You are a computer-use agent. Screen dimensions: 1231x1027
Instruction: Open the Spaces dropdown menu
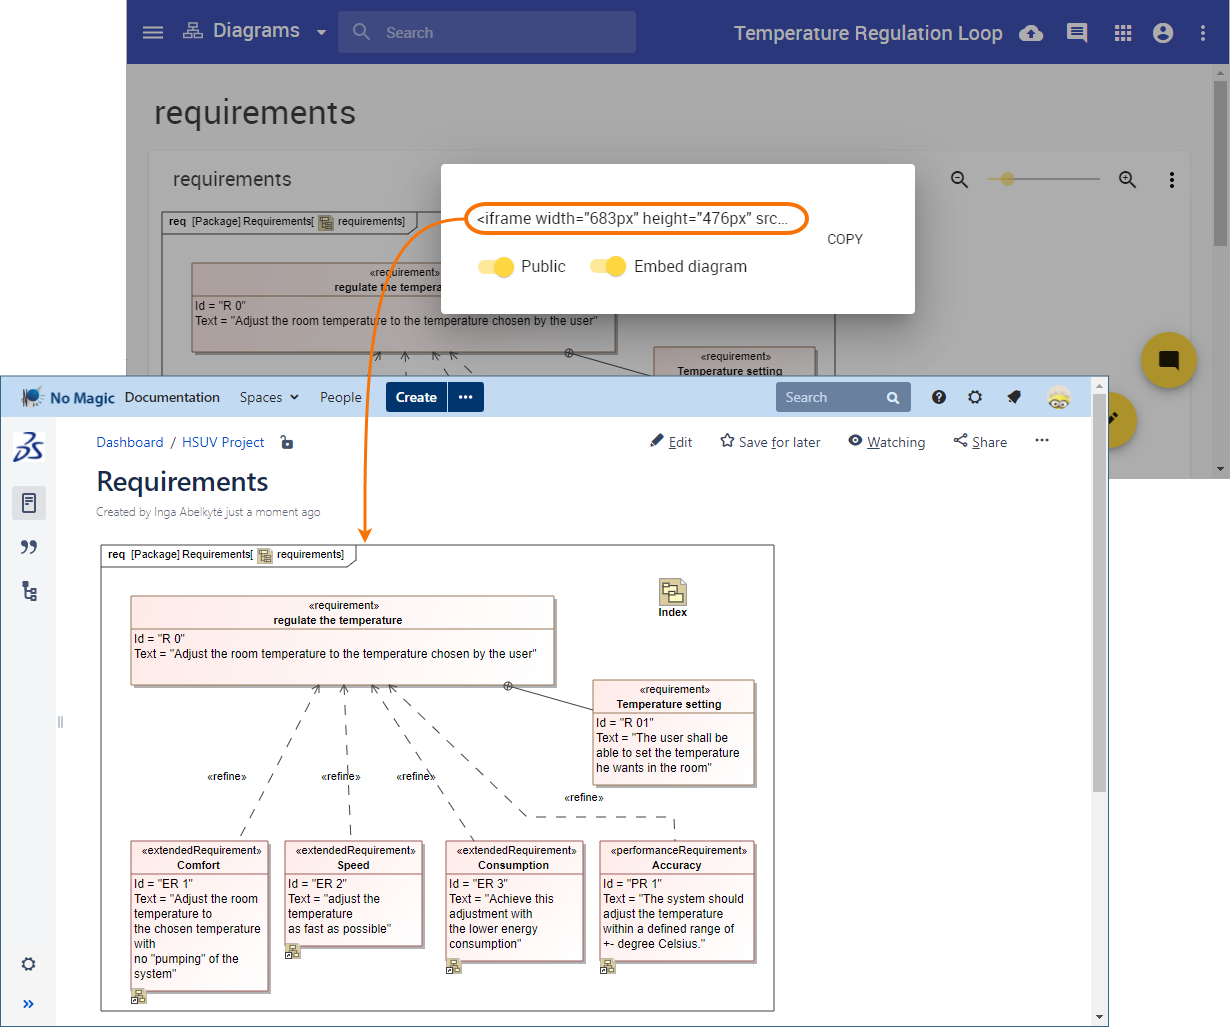tap(269, 397)
